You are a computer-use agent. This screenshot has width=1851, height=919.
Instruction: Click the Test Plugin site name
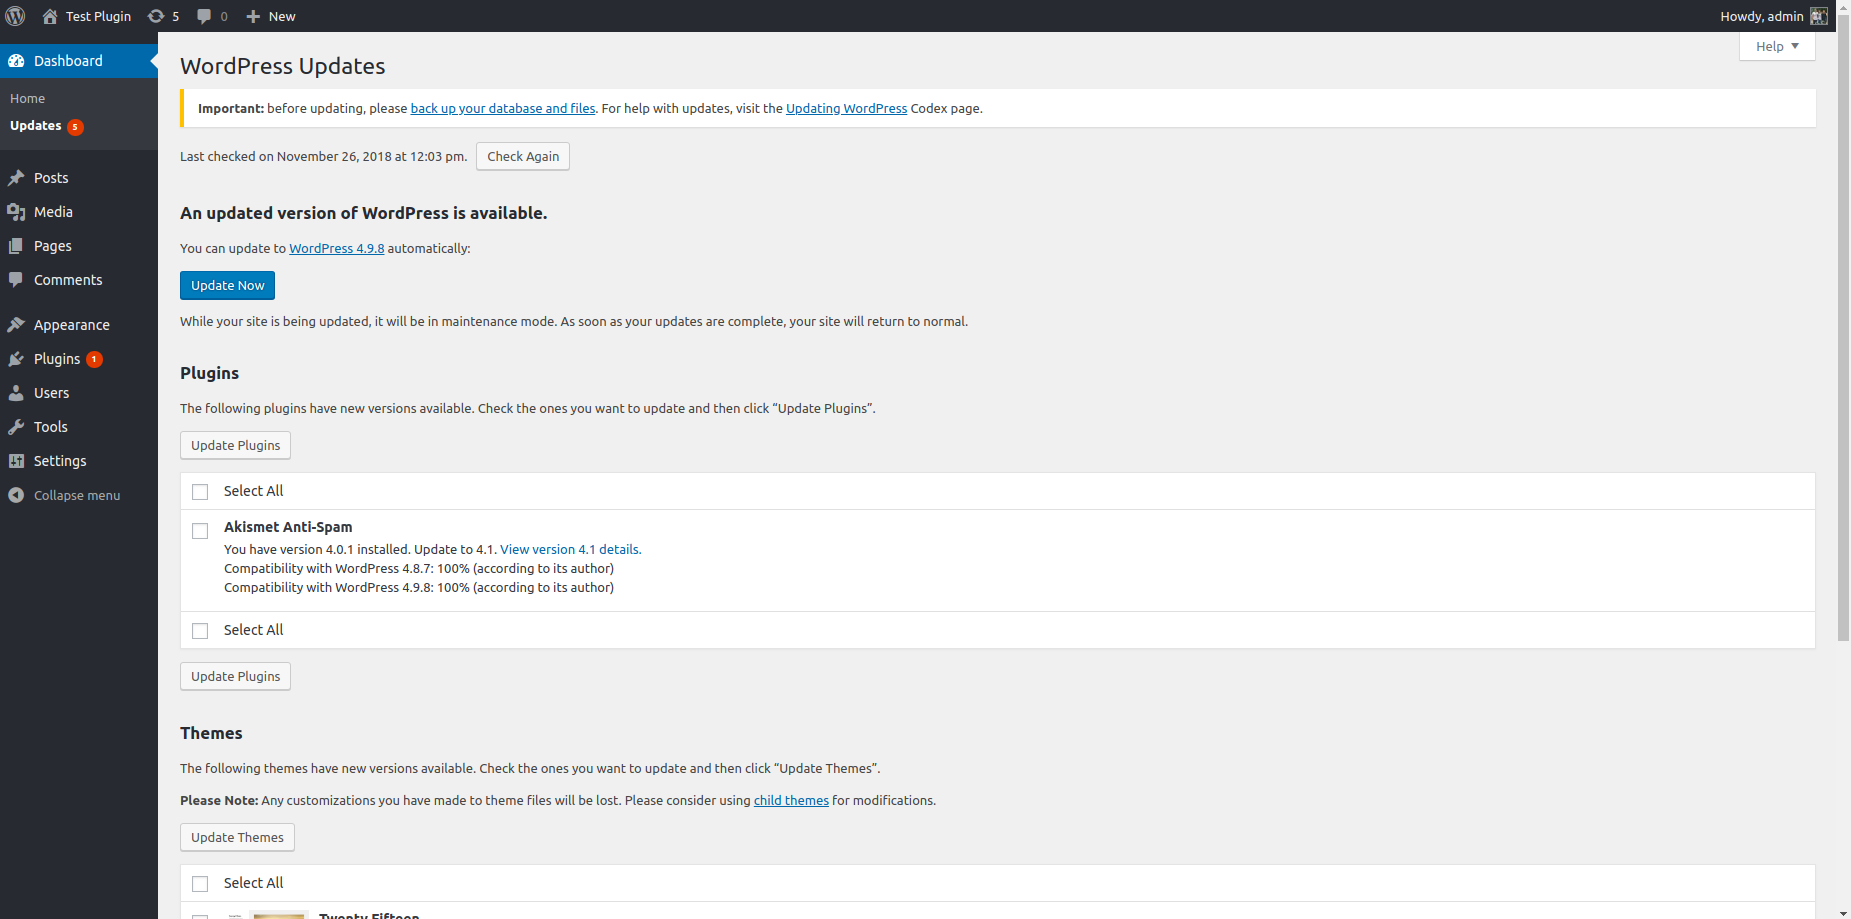coord(98,16)
